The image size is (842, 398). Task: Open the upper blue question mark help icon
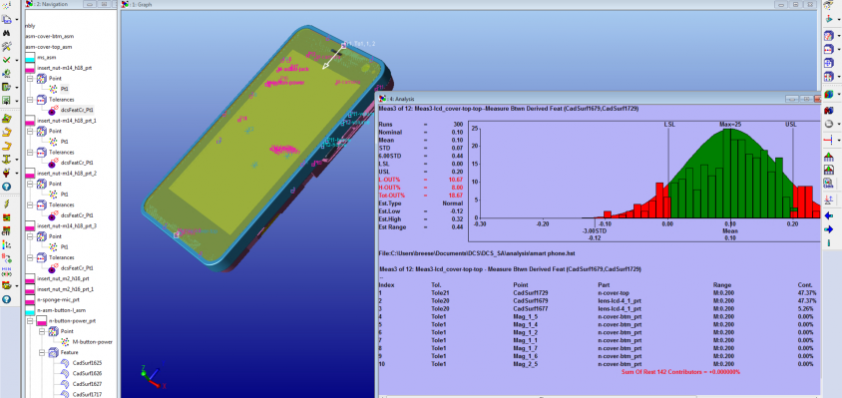7,186
